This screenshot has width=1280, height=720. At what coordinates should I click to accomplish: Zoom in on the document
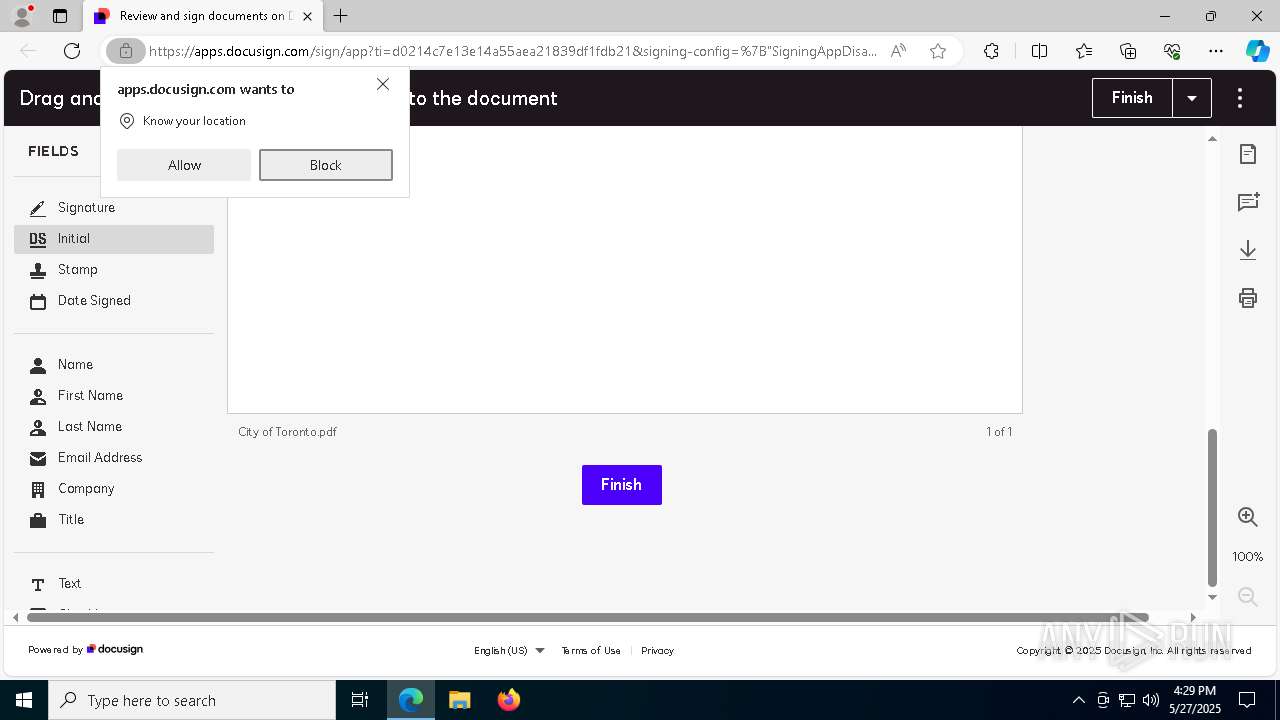pyautogui.click(x=1248, y=517)
